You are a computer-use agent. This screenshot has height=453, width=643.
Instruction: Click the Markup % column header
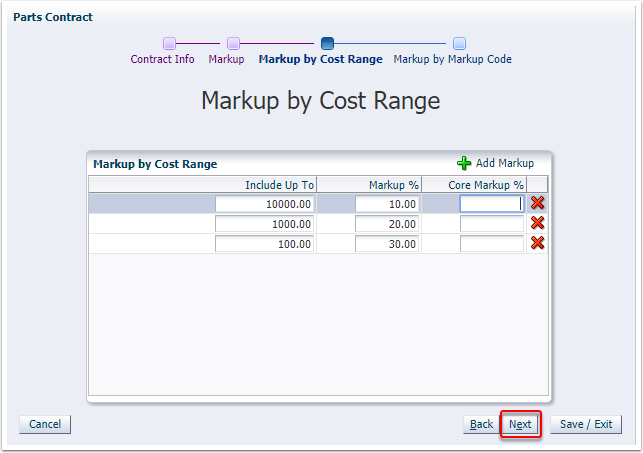(369, 185)
